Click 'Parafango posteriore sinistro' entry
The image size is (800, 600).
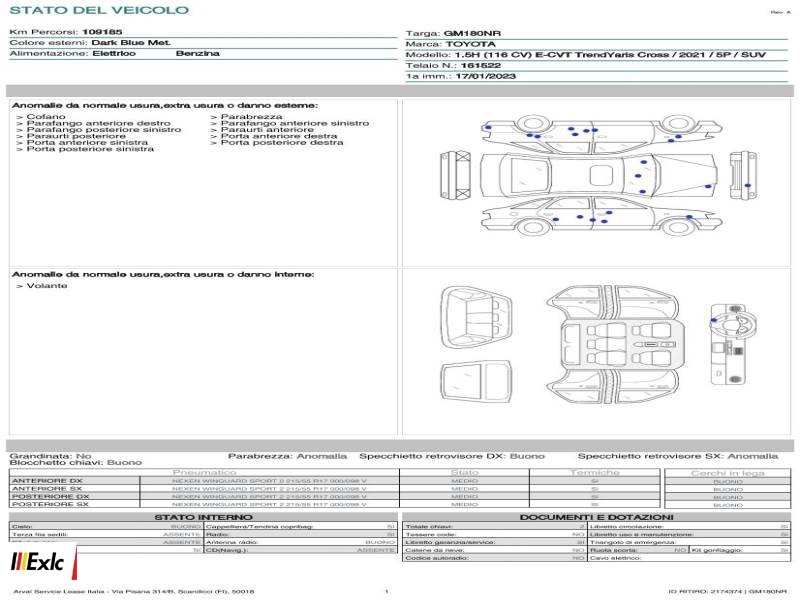tap(104, 130)
